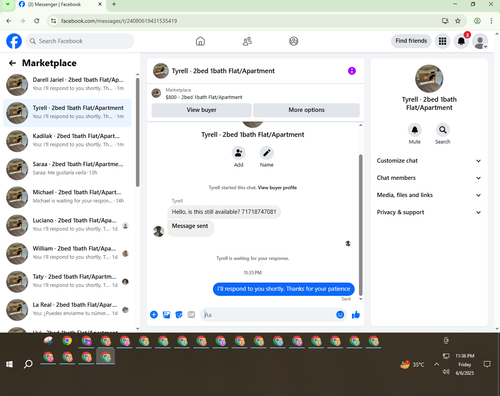
Task: Open Kadilak conversation in the list
Action: pos(68,140)
